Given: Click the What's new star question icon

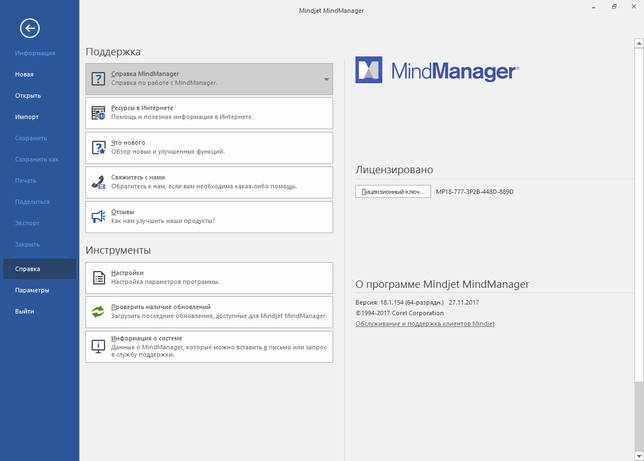Looking at the screenshot, I should 98,148.
